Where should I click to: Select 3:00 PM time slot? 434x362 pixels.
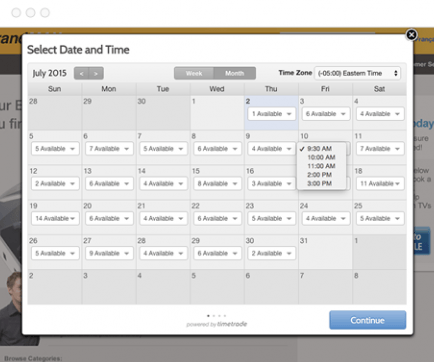321,183
